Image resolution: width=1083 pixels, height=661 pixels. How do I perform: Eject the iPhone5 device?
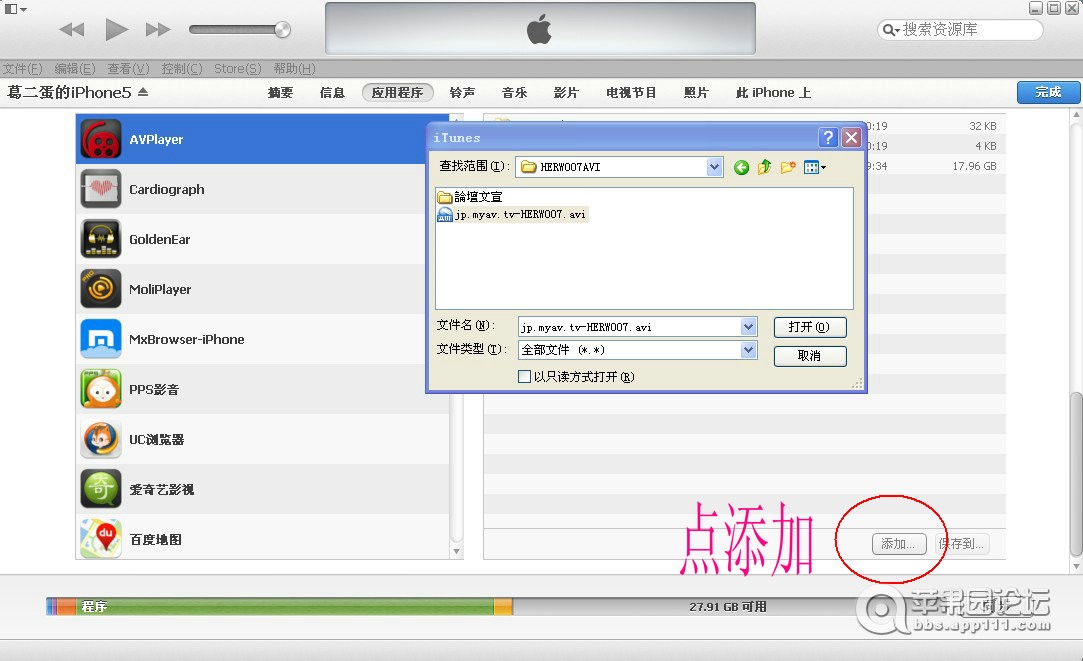143,92
